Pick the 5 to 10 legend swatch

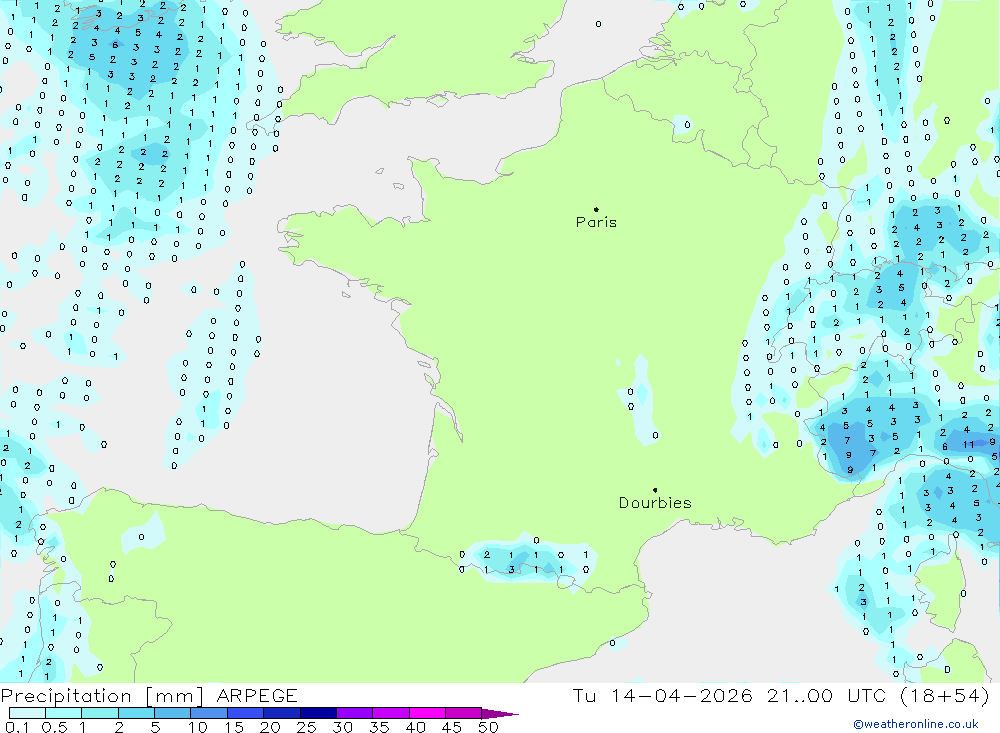click(x=172, y=713)
